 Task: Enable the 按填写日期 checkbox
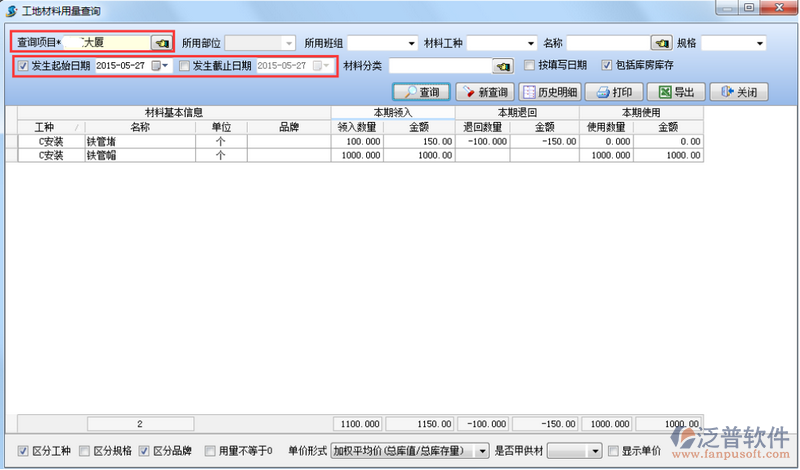click(530, 66)
